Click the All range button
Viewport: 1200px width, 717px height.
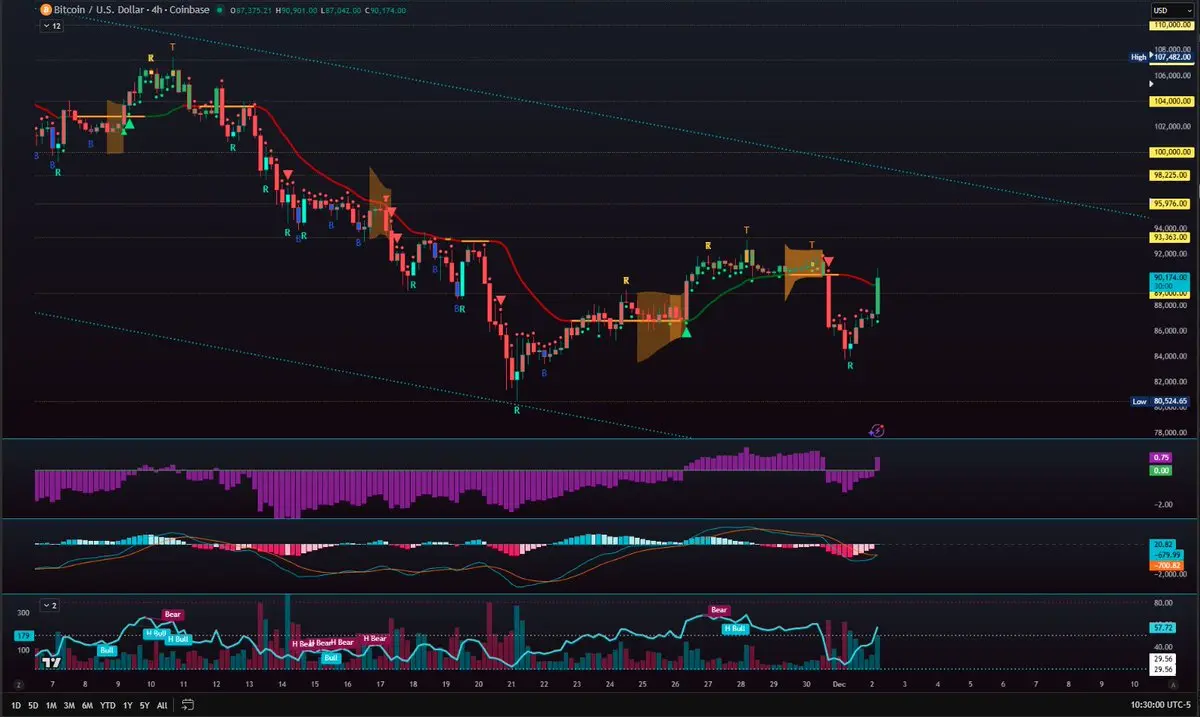[x=162, y=705]
